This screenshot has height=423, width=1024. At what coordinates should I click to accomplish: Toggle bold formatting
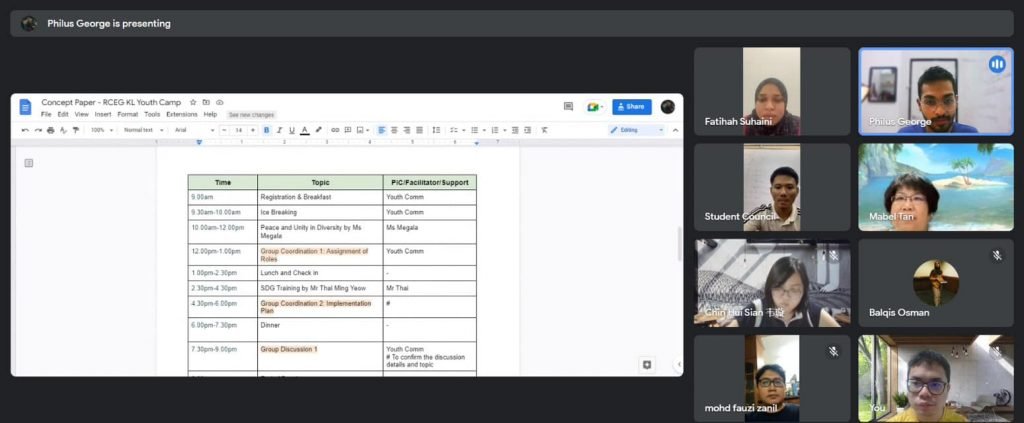266,130
